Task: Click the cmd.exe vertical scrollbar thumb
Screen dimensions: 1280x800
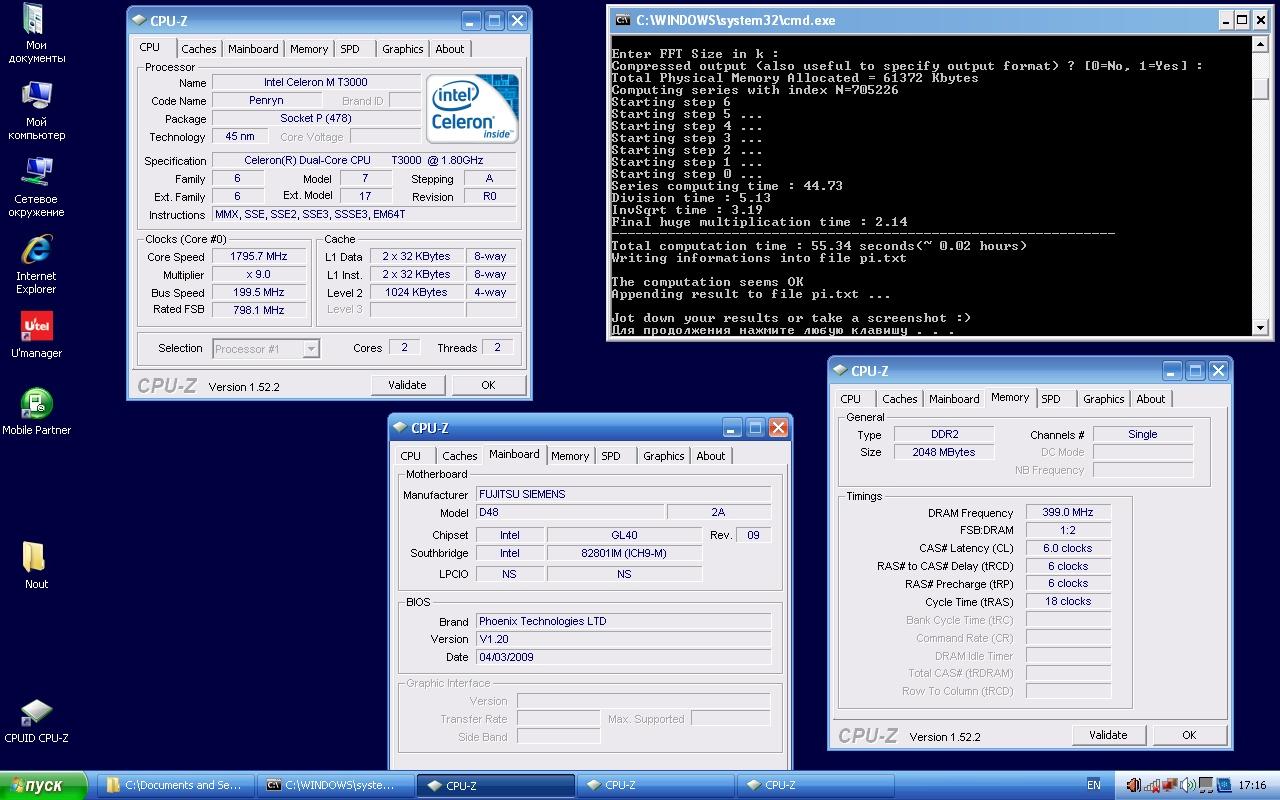Action: coord(1260,89)
